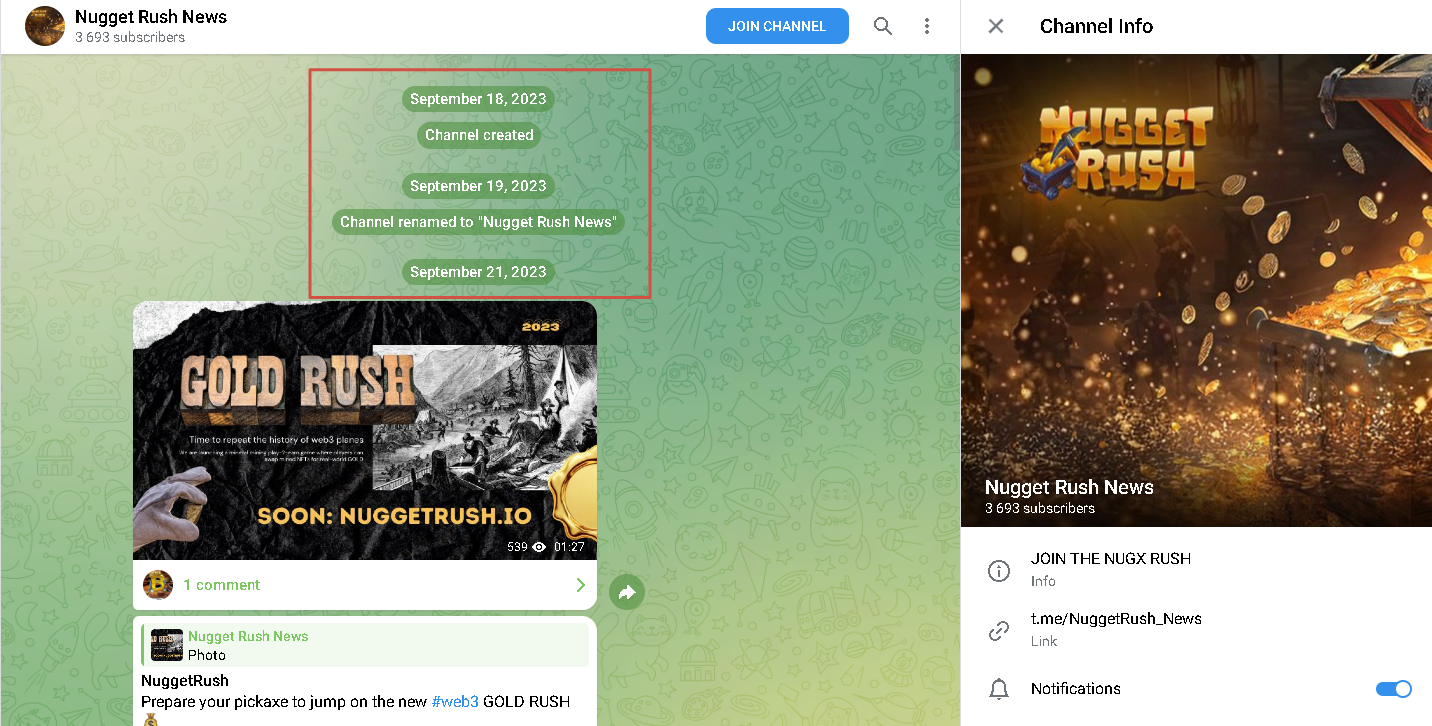The width and height of the screenshot is (1432, 726).
Task: Play the GOLD RUSH video thumbnail
Action: 365,430
